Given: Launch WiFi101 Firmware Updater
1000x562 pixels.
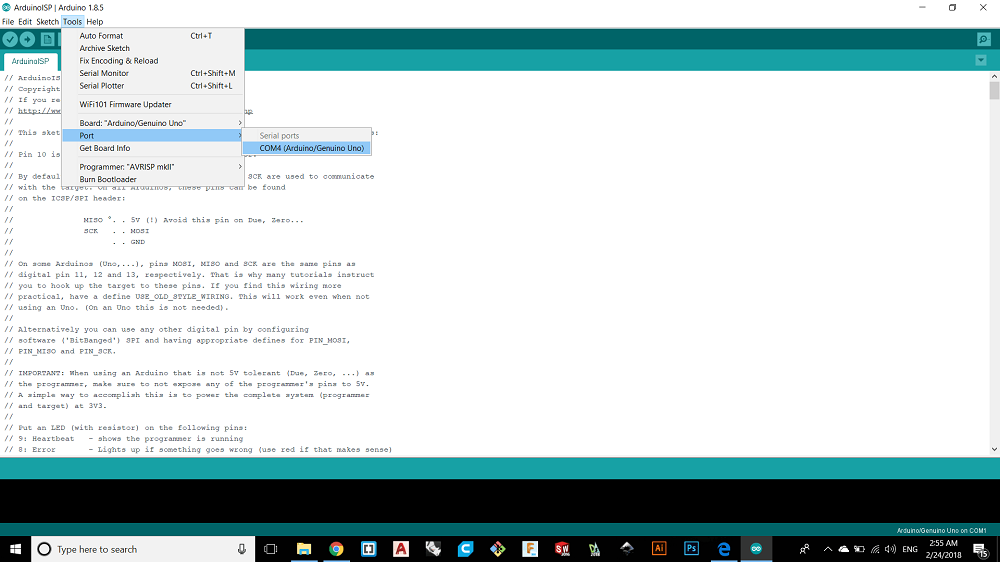Looking at the screenshot, I should [152, 105].
